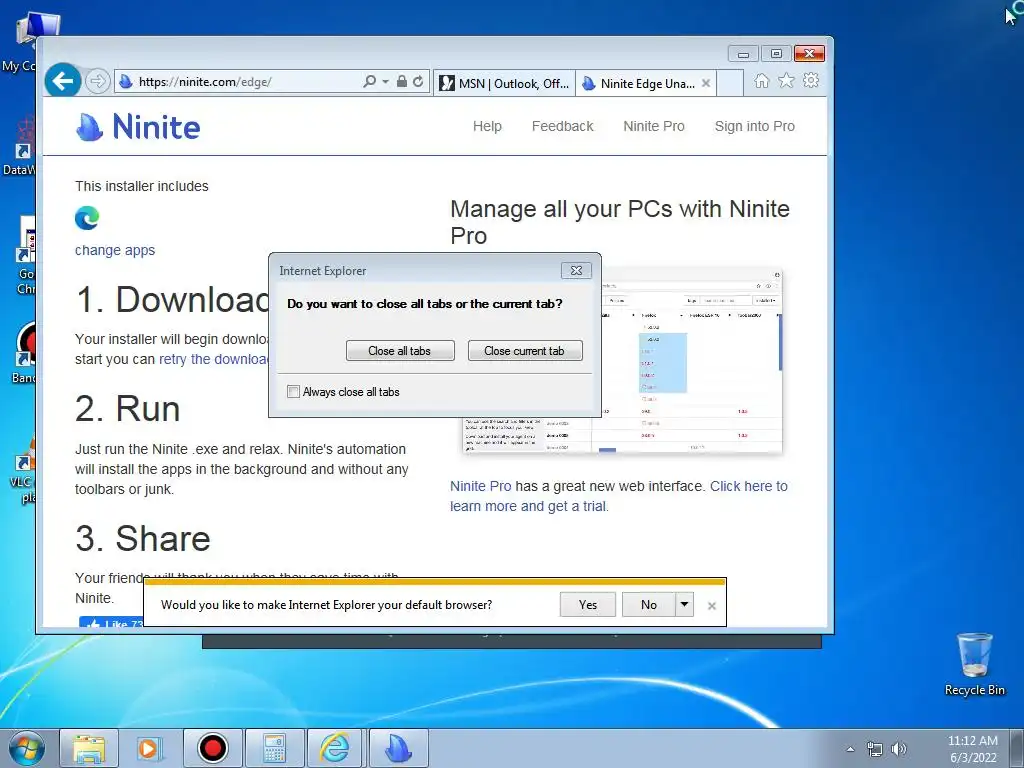Check the Always close all tabs checkbox
Viewport: 1024px width, 768px height.
(293, 392)
